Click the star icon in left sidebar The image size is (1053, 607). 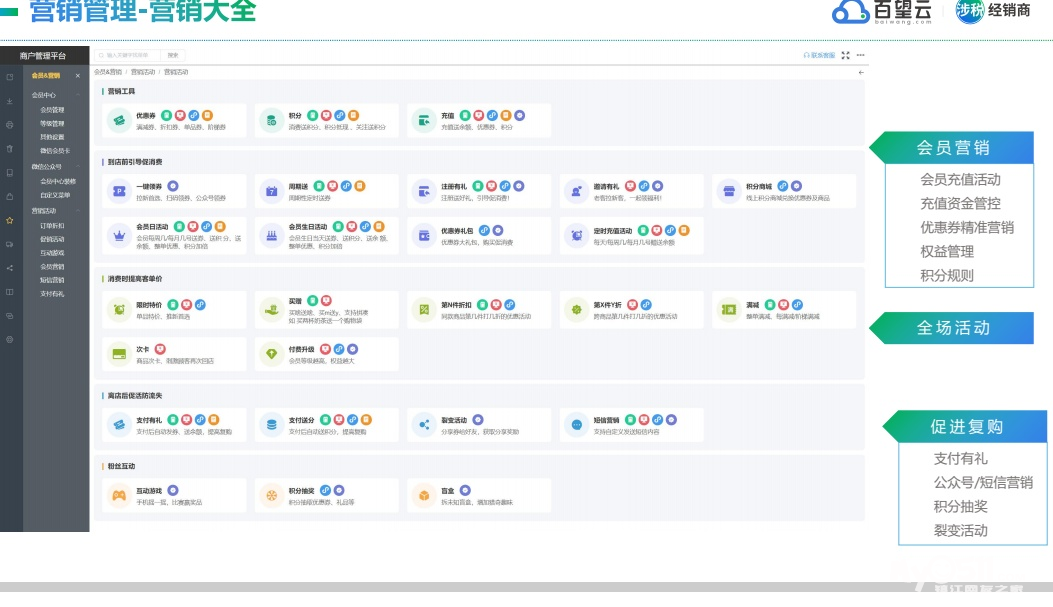tap(10, 220)
